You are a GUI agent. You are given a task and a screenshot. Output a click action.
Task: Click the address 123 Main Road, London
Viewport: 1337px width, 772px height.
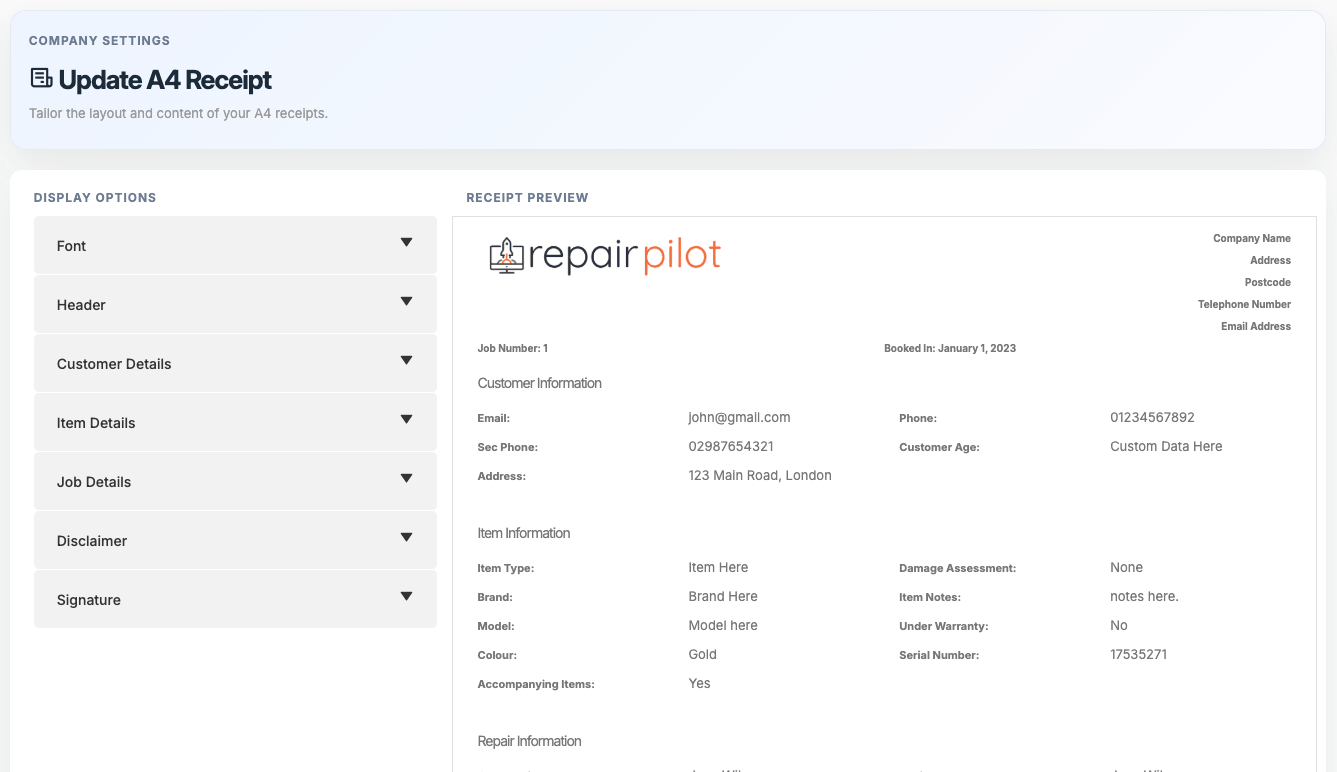click(759, 476)
